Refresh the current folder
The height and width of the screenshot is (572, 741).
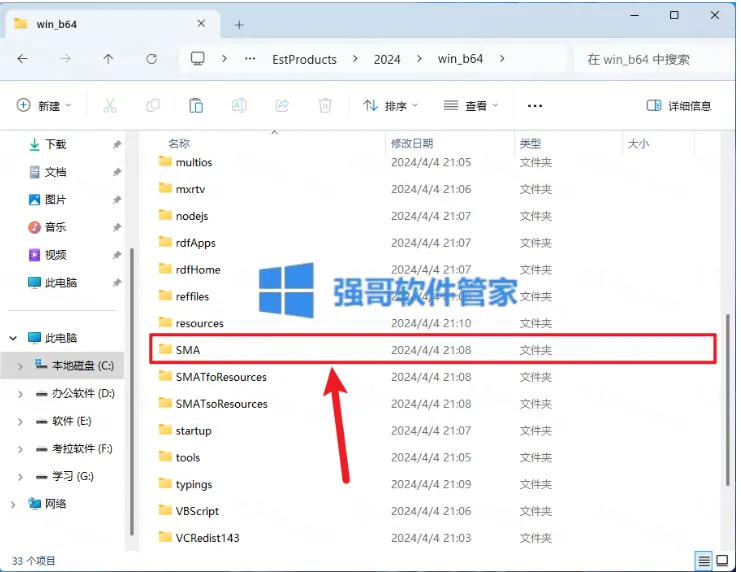tap(151, 59)
